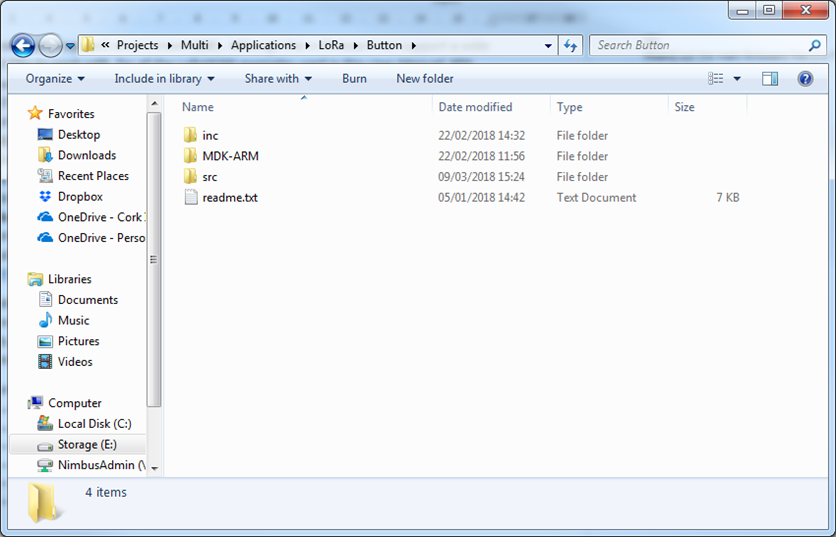This screenshot has width=836, height=537.
Task: Open the recent locations dropdown arrow
Action: [70, 46]
